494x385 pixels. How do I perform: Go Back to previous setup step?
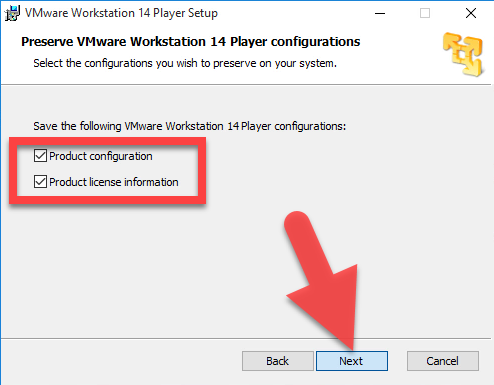point(278,361)
